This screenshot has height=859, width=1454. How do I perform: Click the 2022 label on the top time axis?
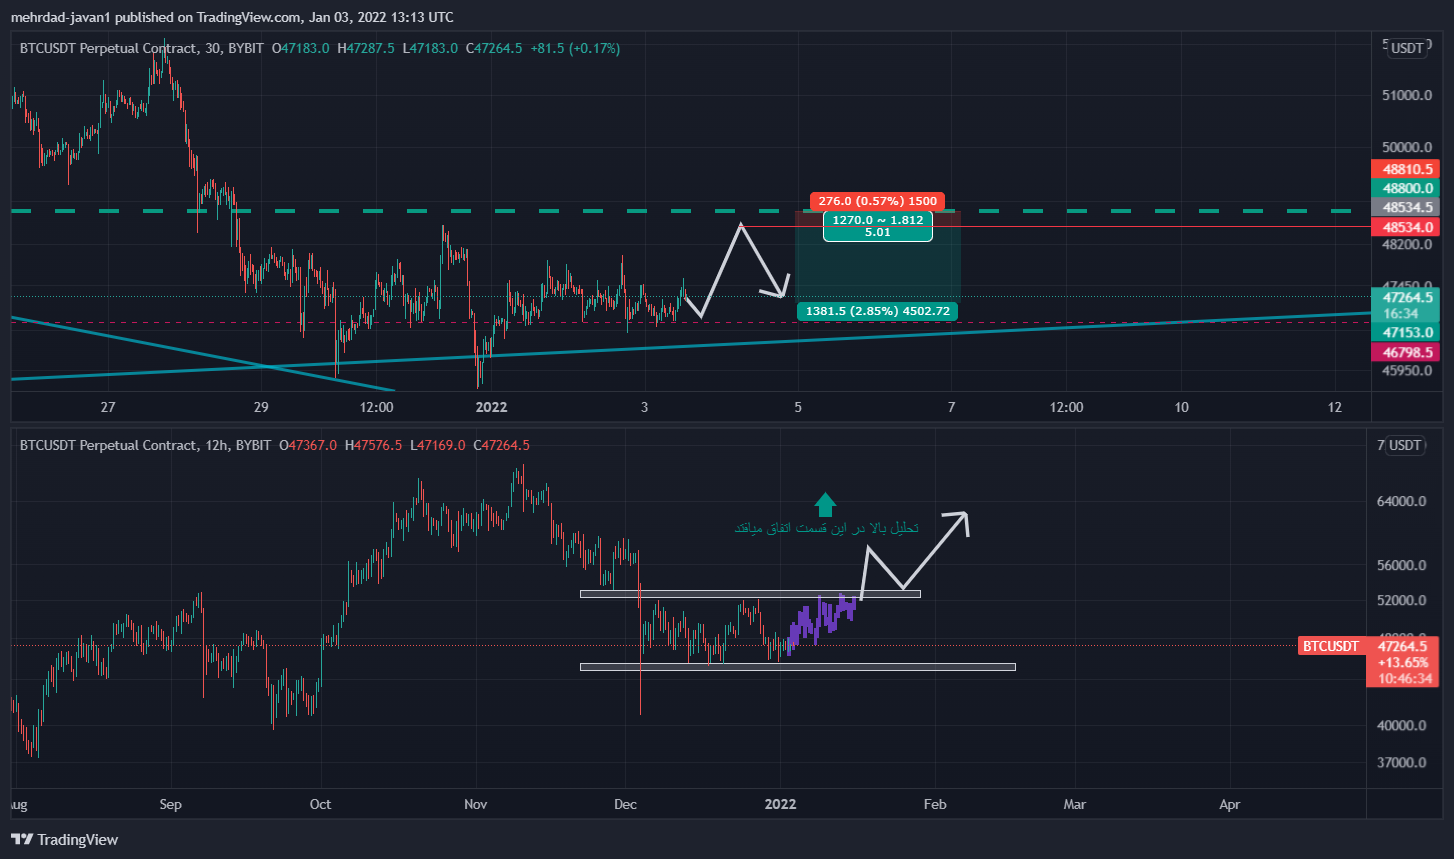(x=492, y=407)
